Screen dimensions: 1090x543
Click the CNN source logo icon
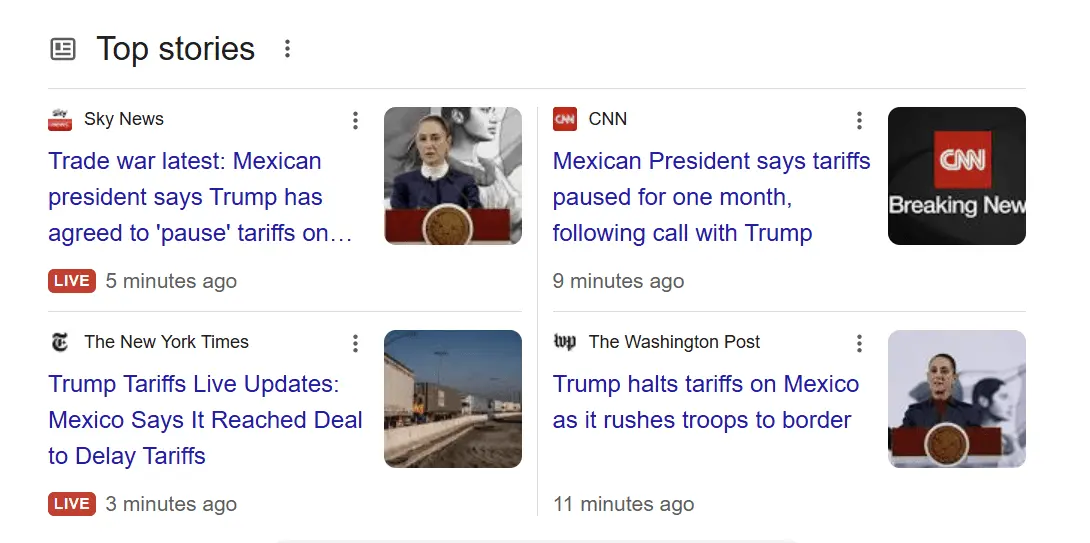pyautogui.click(x=565, y=120)
